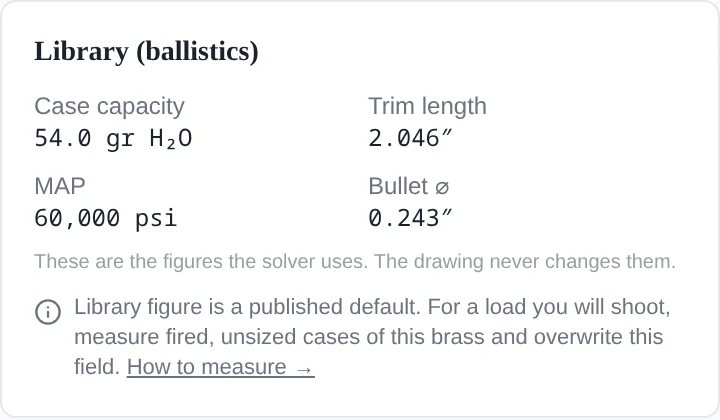Click the Case capacity label

pyautogui.click(x=109, y=106)
